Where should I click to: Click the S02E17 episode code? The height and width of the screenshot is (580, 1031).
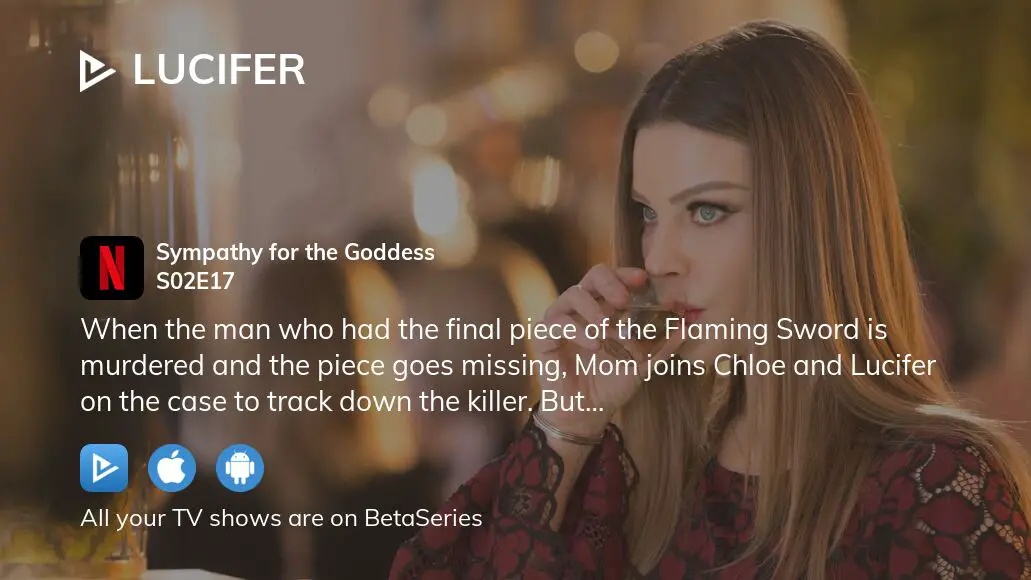(x=195, y=281)
